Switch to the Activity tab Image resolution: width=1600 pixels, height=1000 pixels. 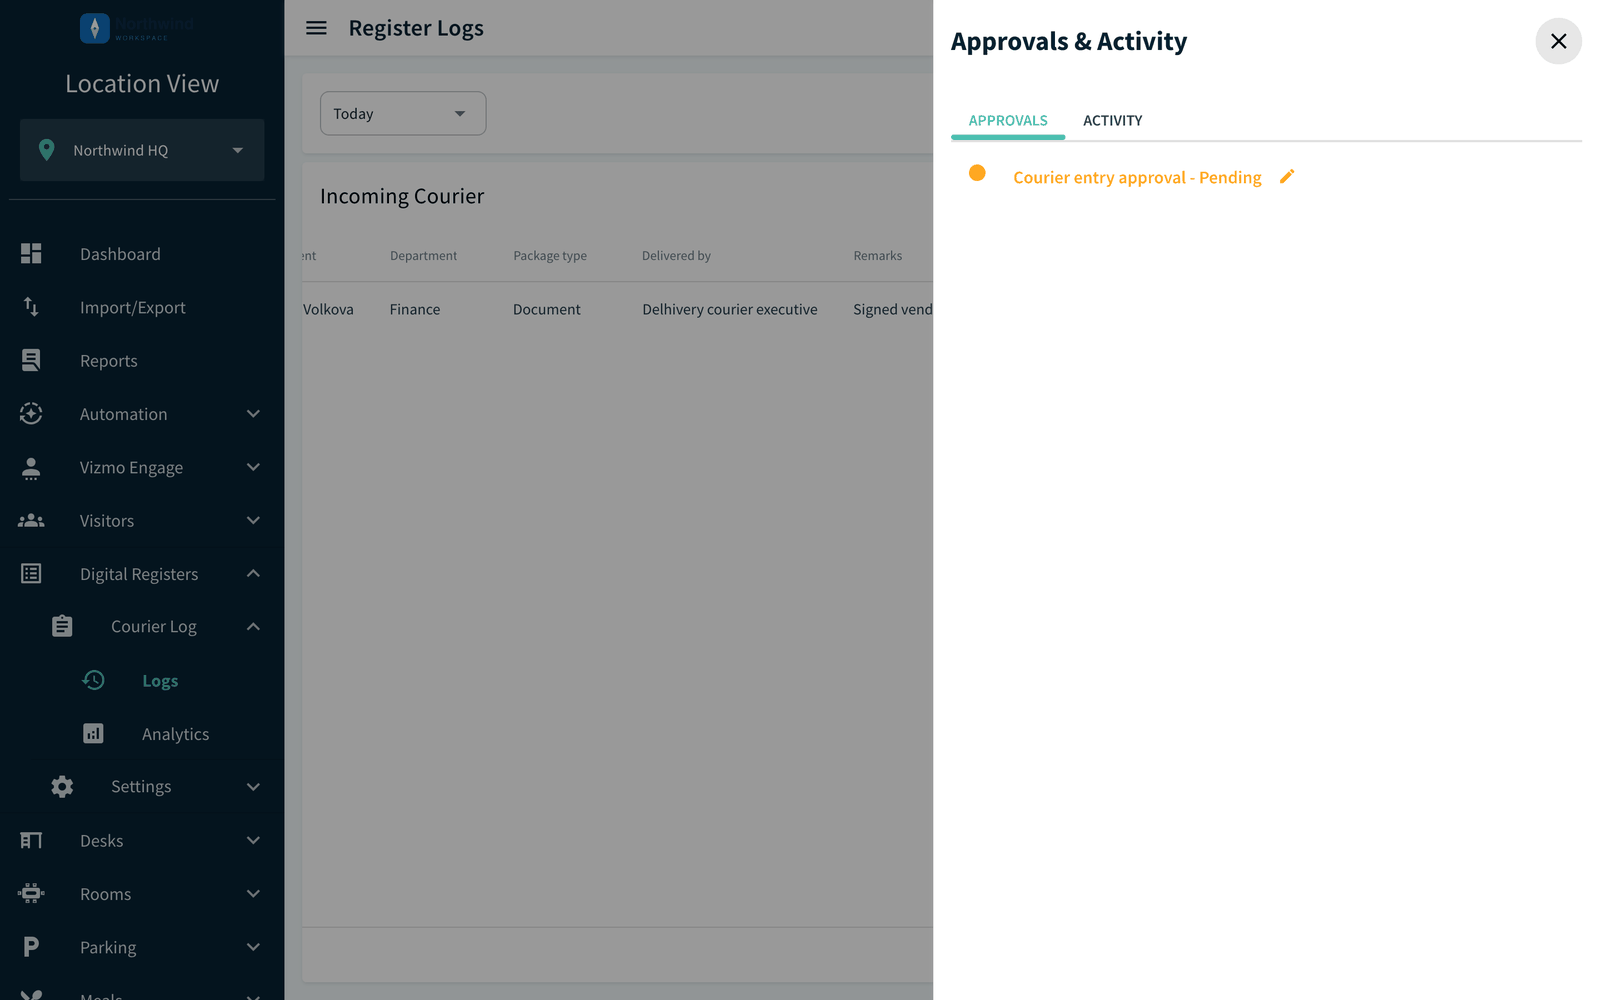pos(1112,120)
